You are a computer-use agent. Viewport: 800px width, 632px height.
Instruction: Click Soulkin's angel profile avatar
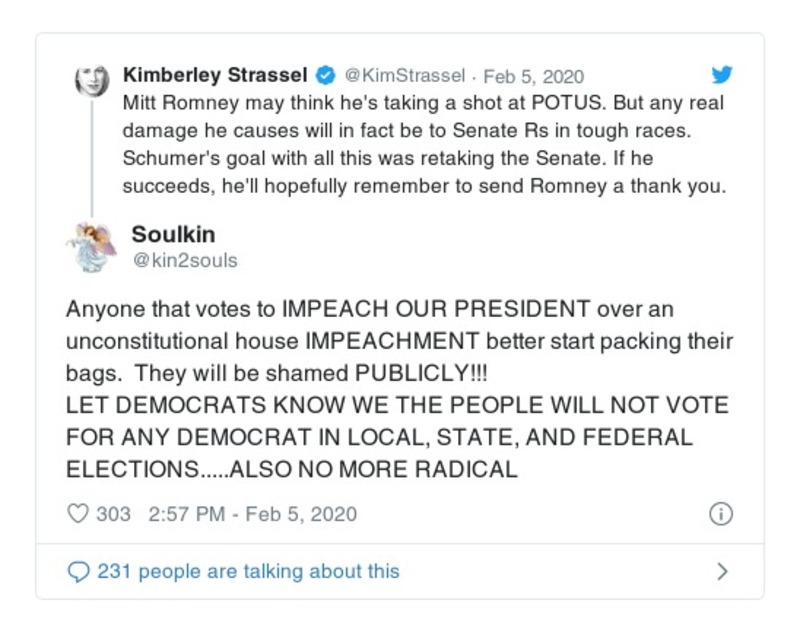[x=93, y=246]
